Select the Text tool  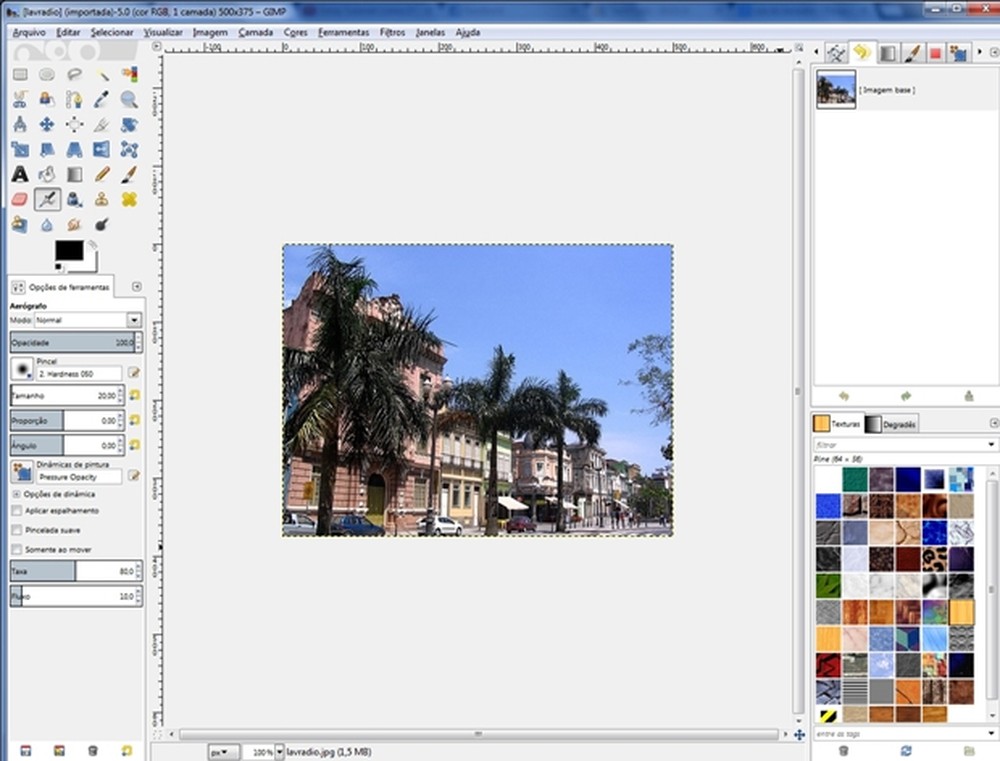coord(20,173)
